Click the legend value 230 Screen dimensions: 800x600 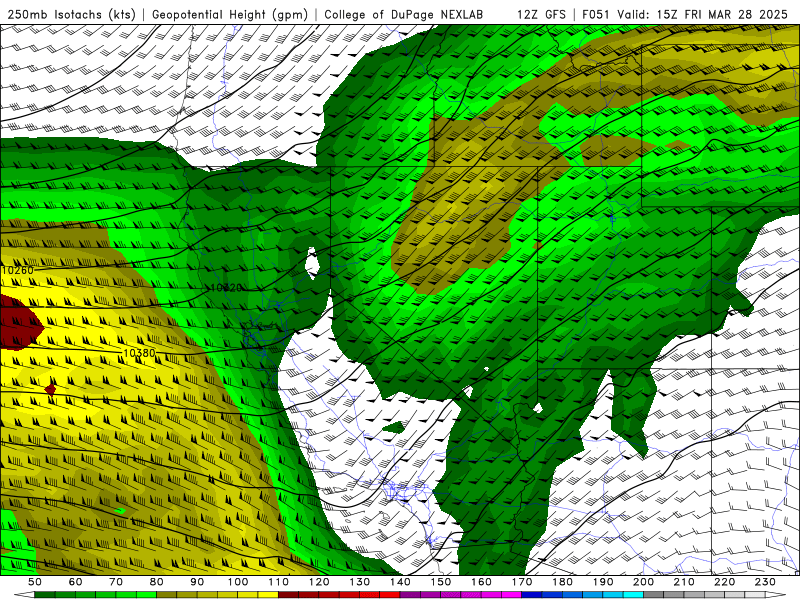click(x=765, y=582)
